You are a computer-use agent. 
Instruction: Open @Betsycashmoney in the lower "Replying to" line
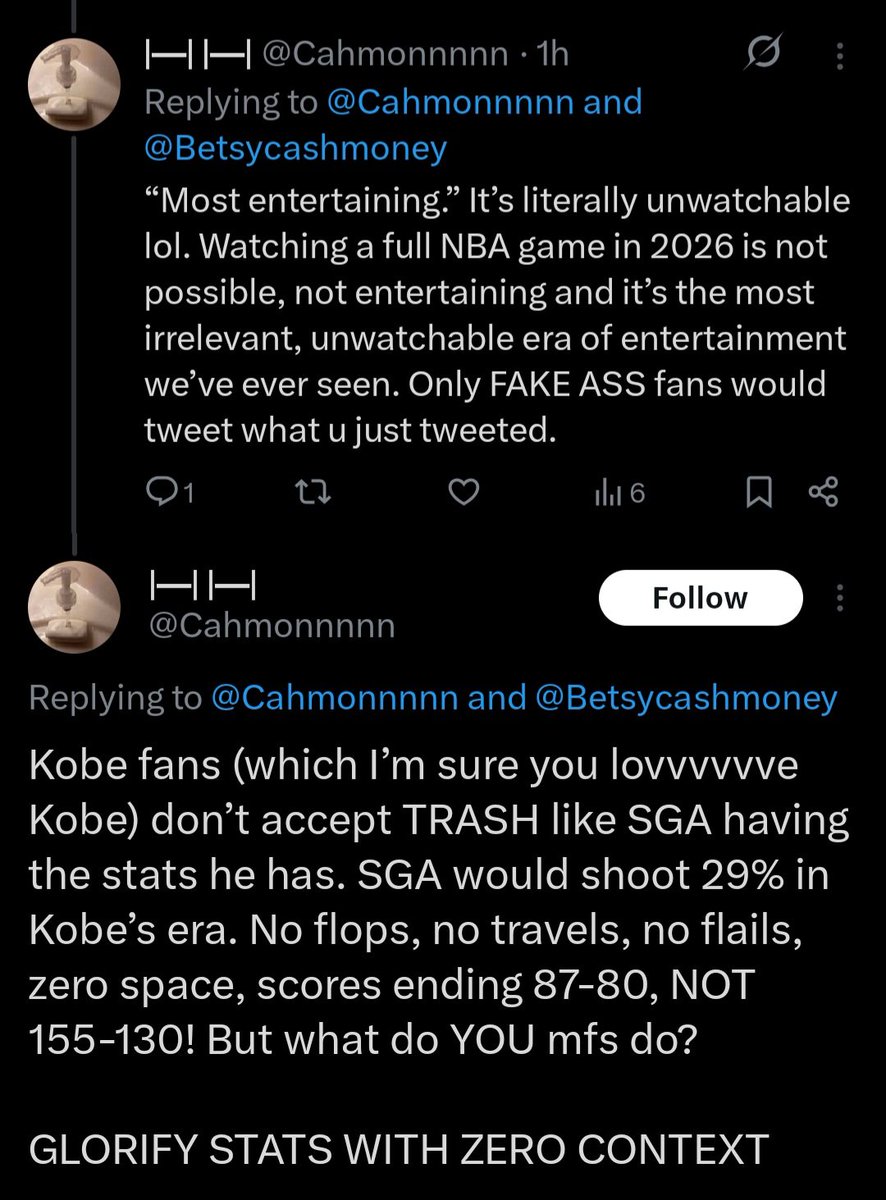click(x=686, y=698)
